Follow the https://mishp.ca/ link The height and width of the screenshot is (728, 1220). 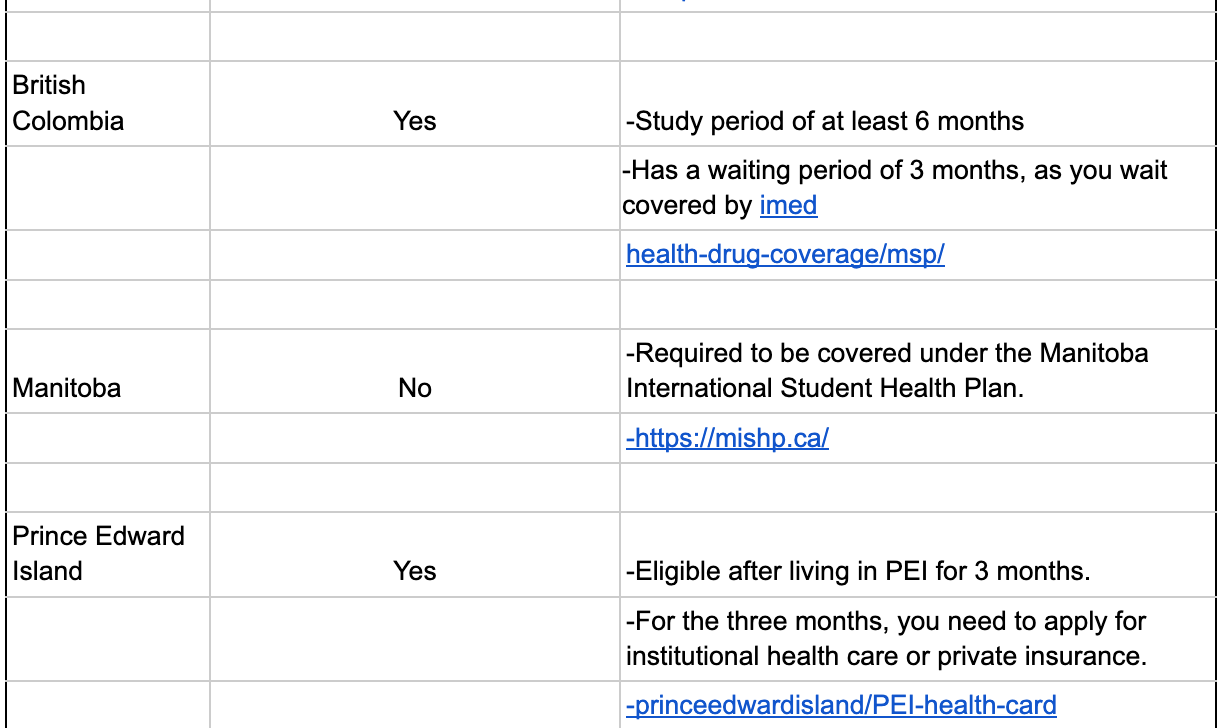click(727, 438)
